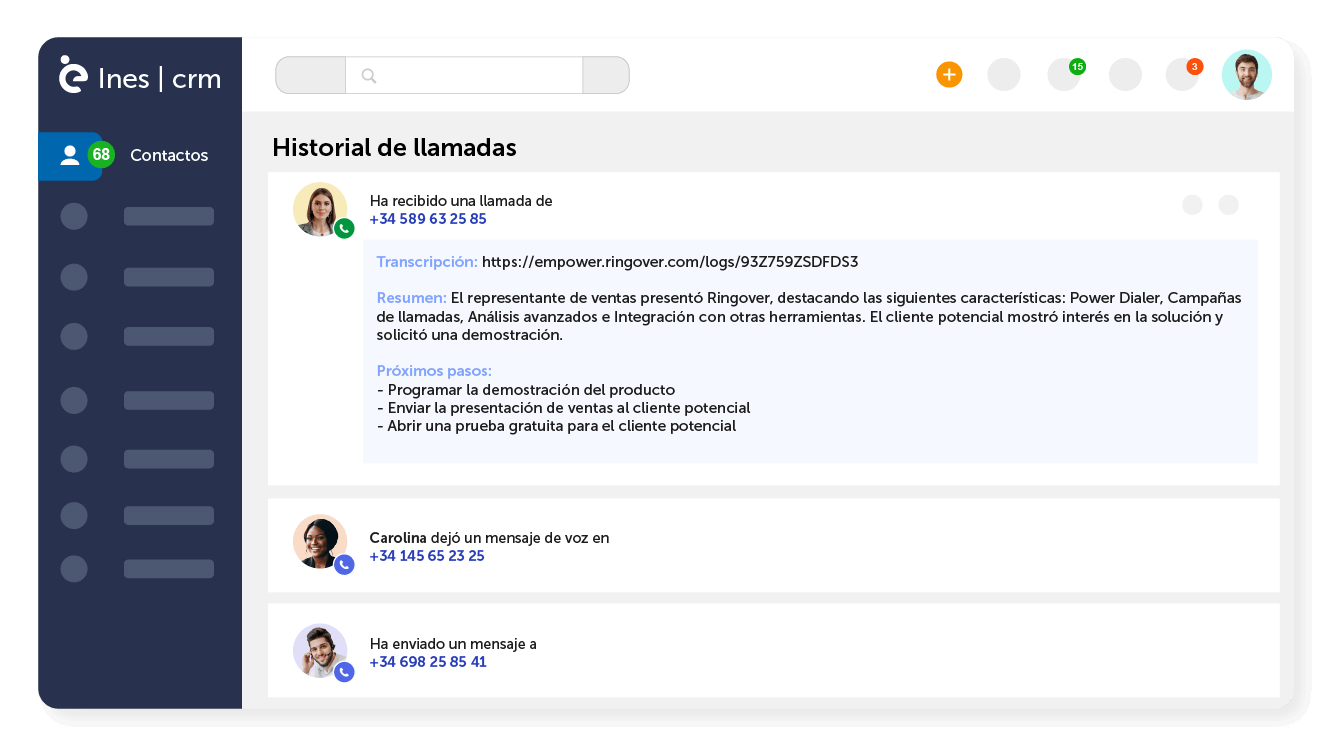Screen dimensions: 1332x746
Task: Open notifications showing the 15 badge
Action: pos(1064,74)
